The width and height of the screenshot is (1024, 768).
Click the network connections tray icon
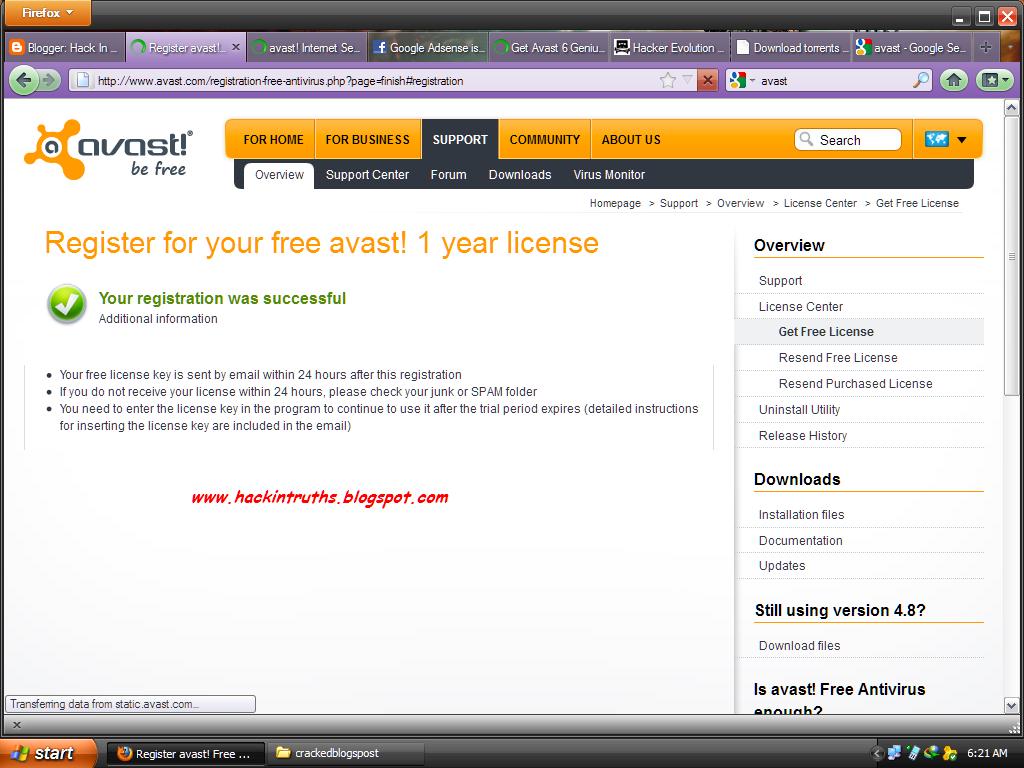coord(893,752)
